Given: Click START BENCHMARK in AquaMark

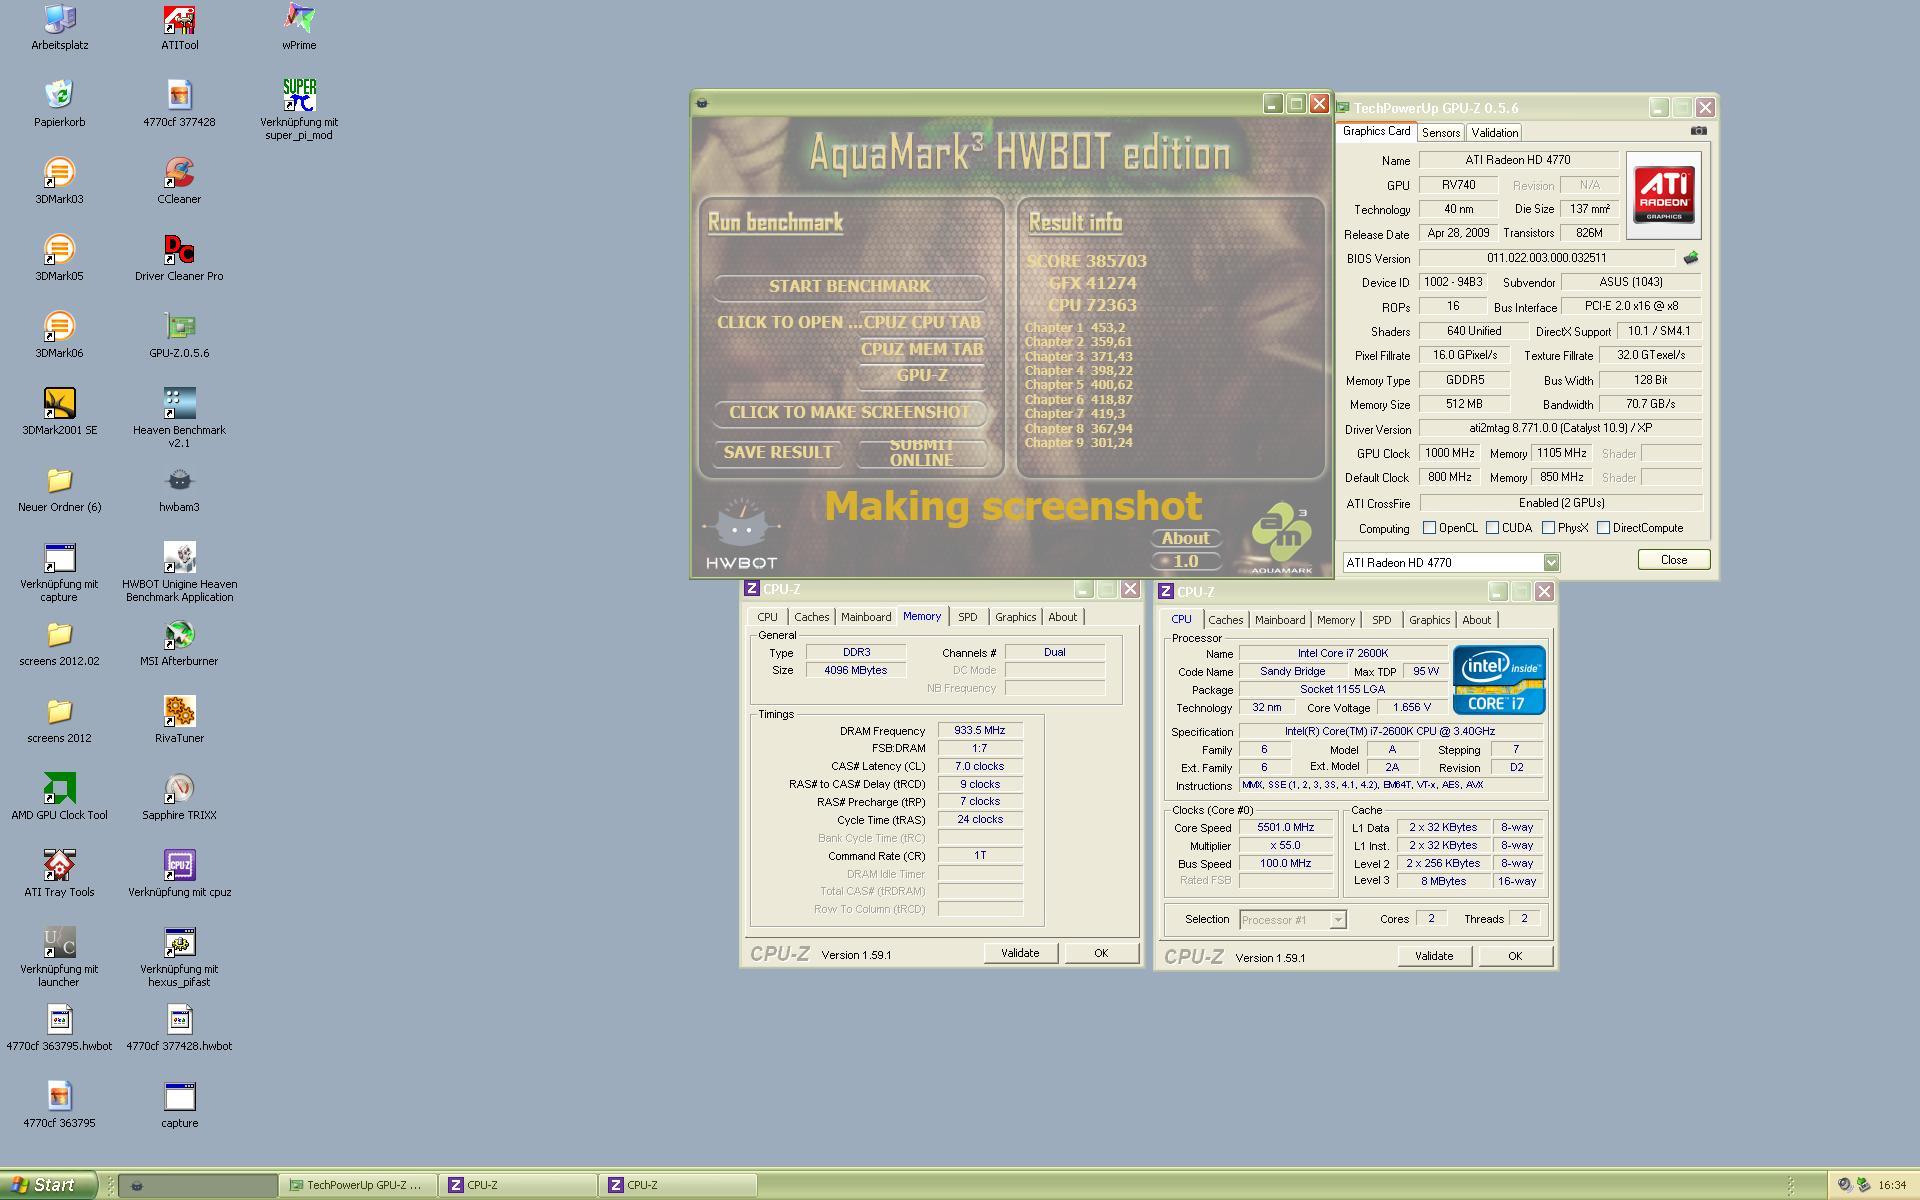Looking at the screenshot, I should pos(850,287).
